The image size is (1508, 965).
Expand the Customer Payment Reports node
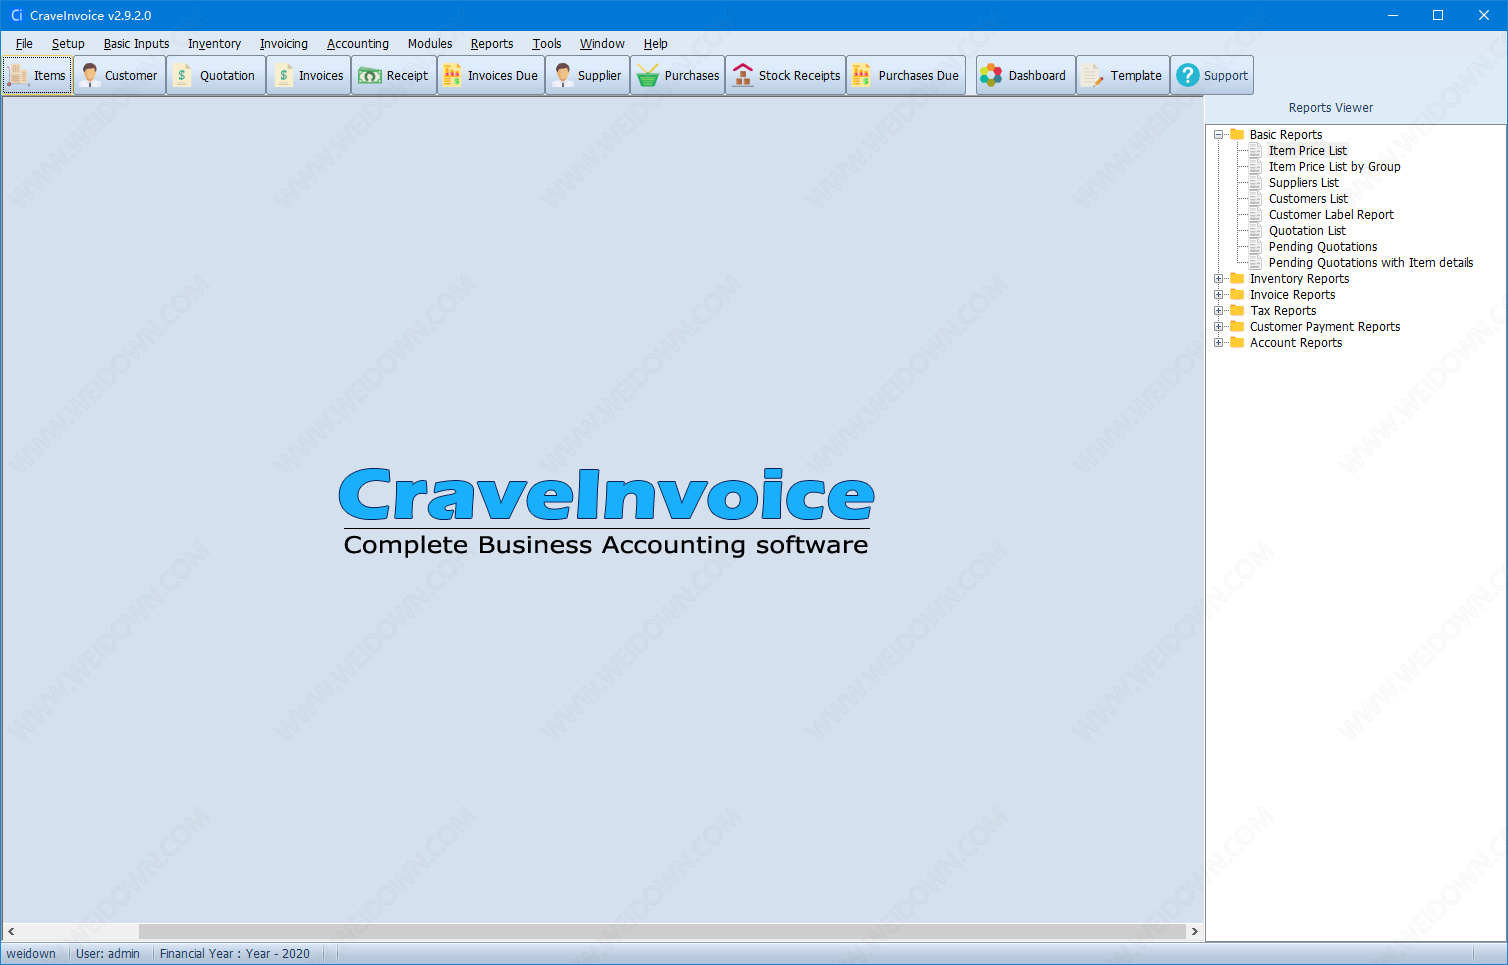click(x=1219, y=327)
